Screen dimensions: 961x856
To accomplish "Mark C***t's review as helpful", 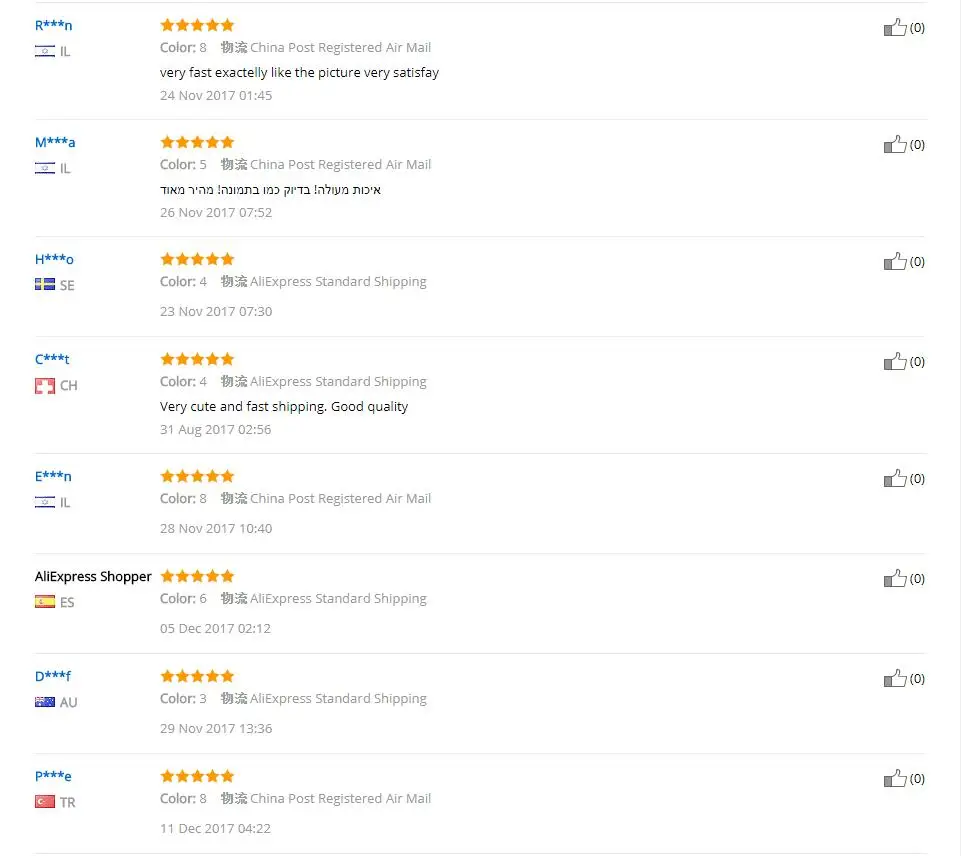I will 895,362.
